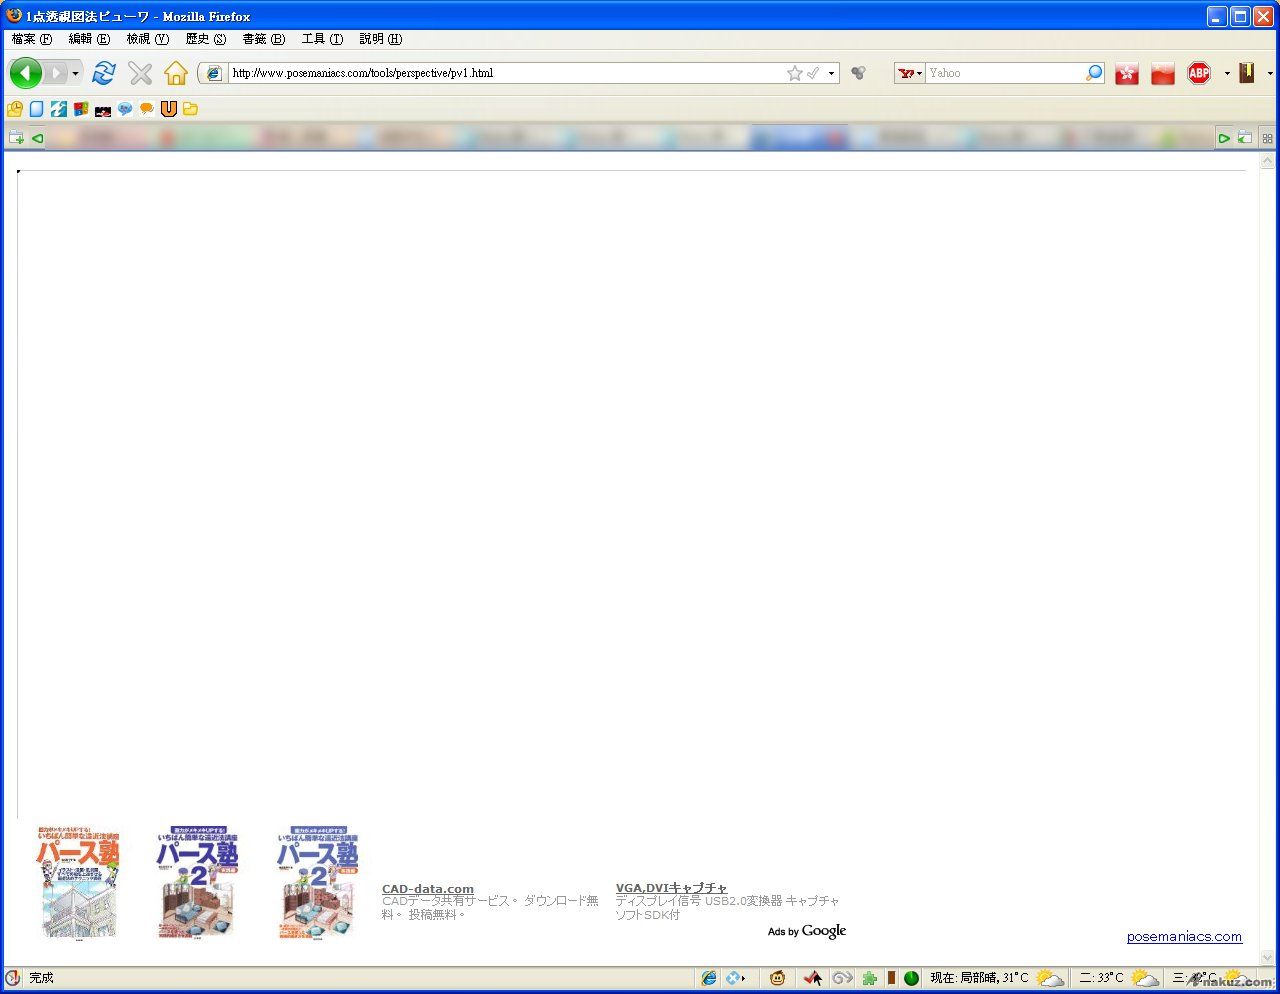Expand the URL bar history dropdown

point(831,73)
